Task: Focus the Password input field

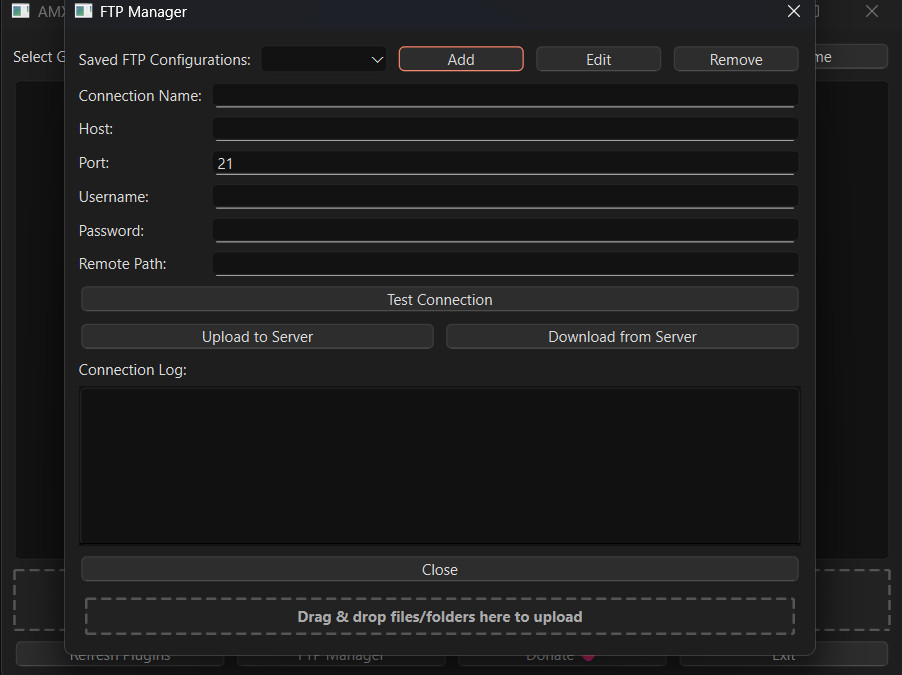Action: [505, 230]
